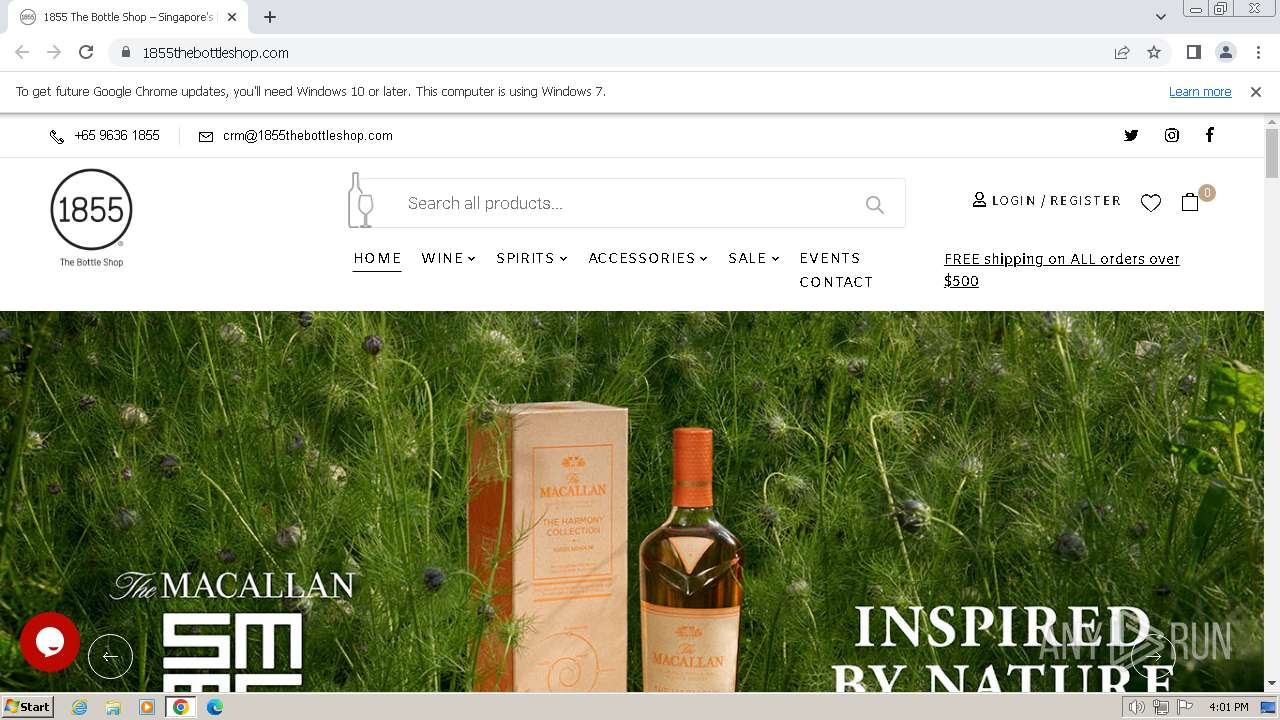The height and width of the screenshot is (720, 1280).
Task: Open the Instagram social link
Action: (1171, 135)
